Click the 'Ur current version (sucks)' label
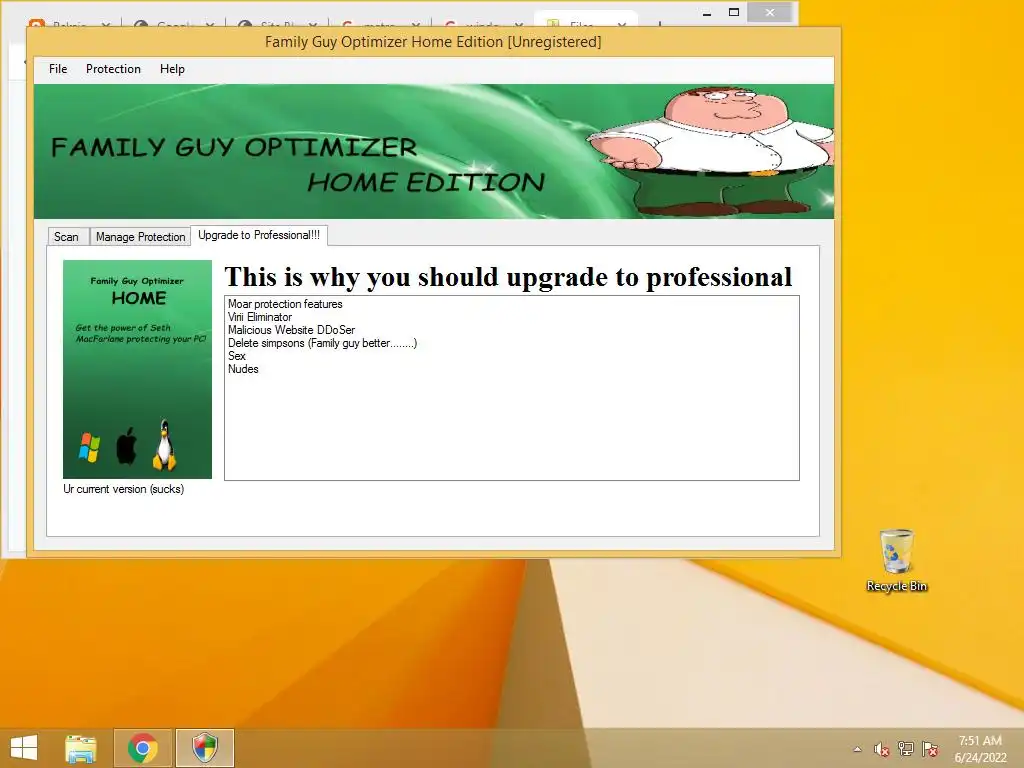 pos(123,488)
